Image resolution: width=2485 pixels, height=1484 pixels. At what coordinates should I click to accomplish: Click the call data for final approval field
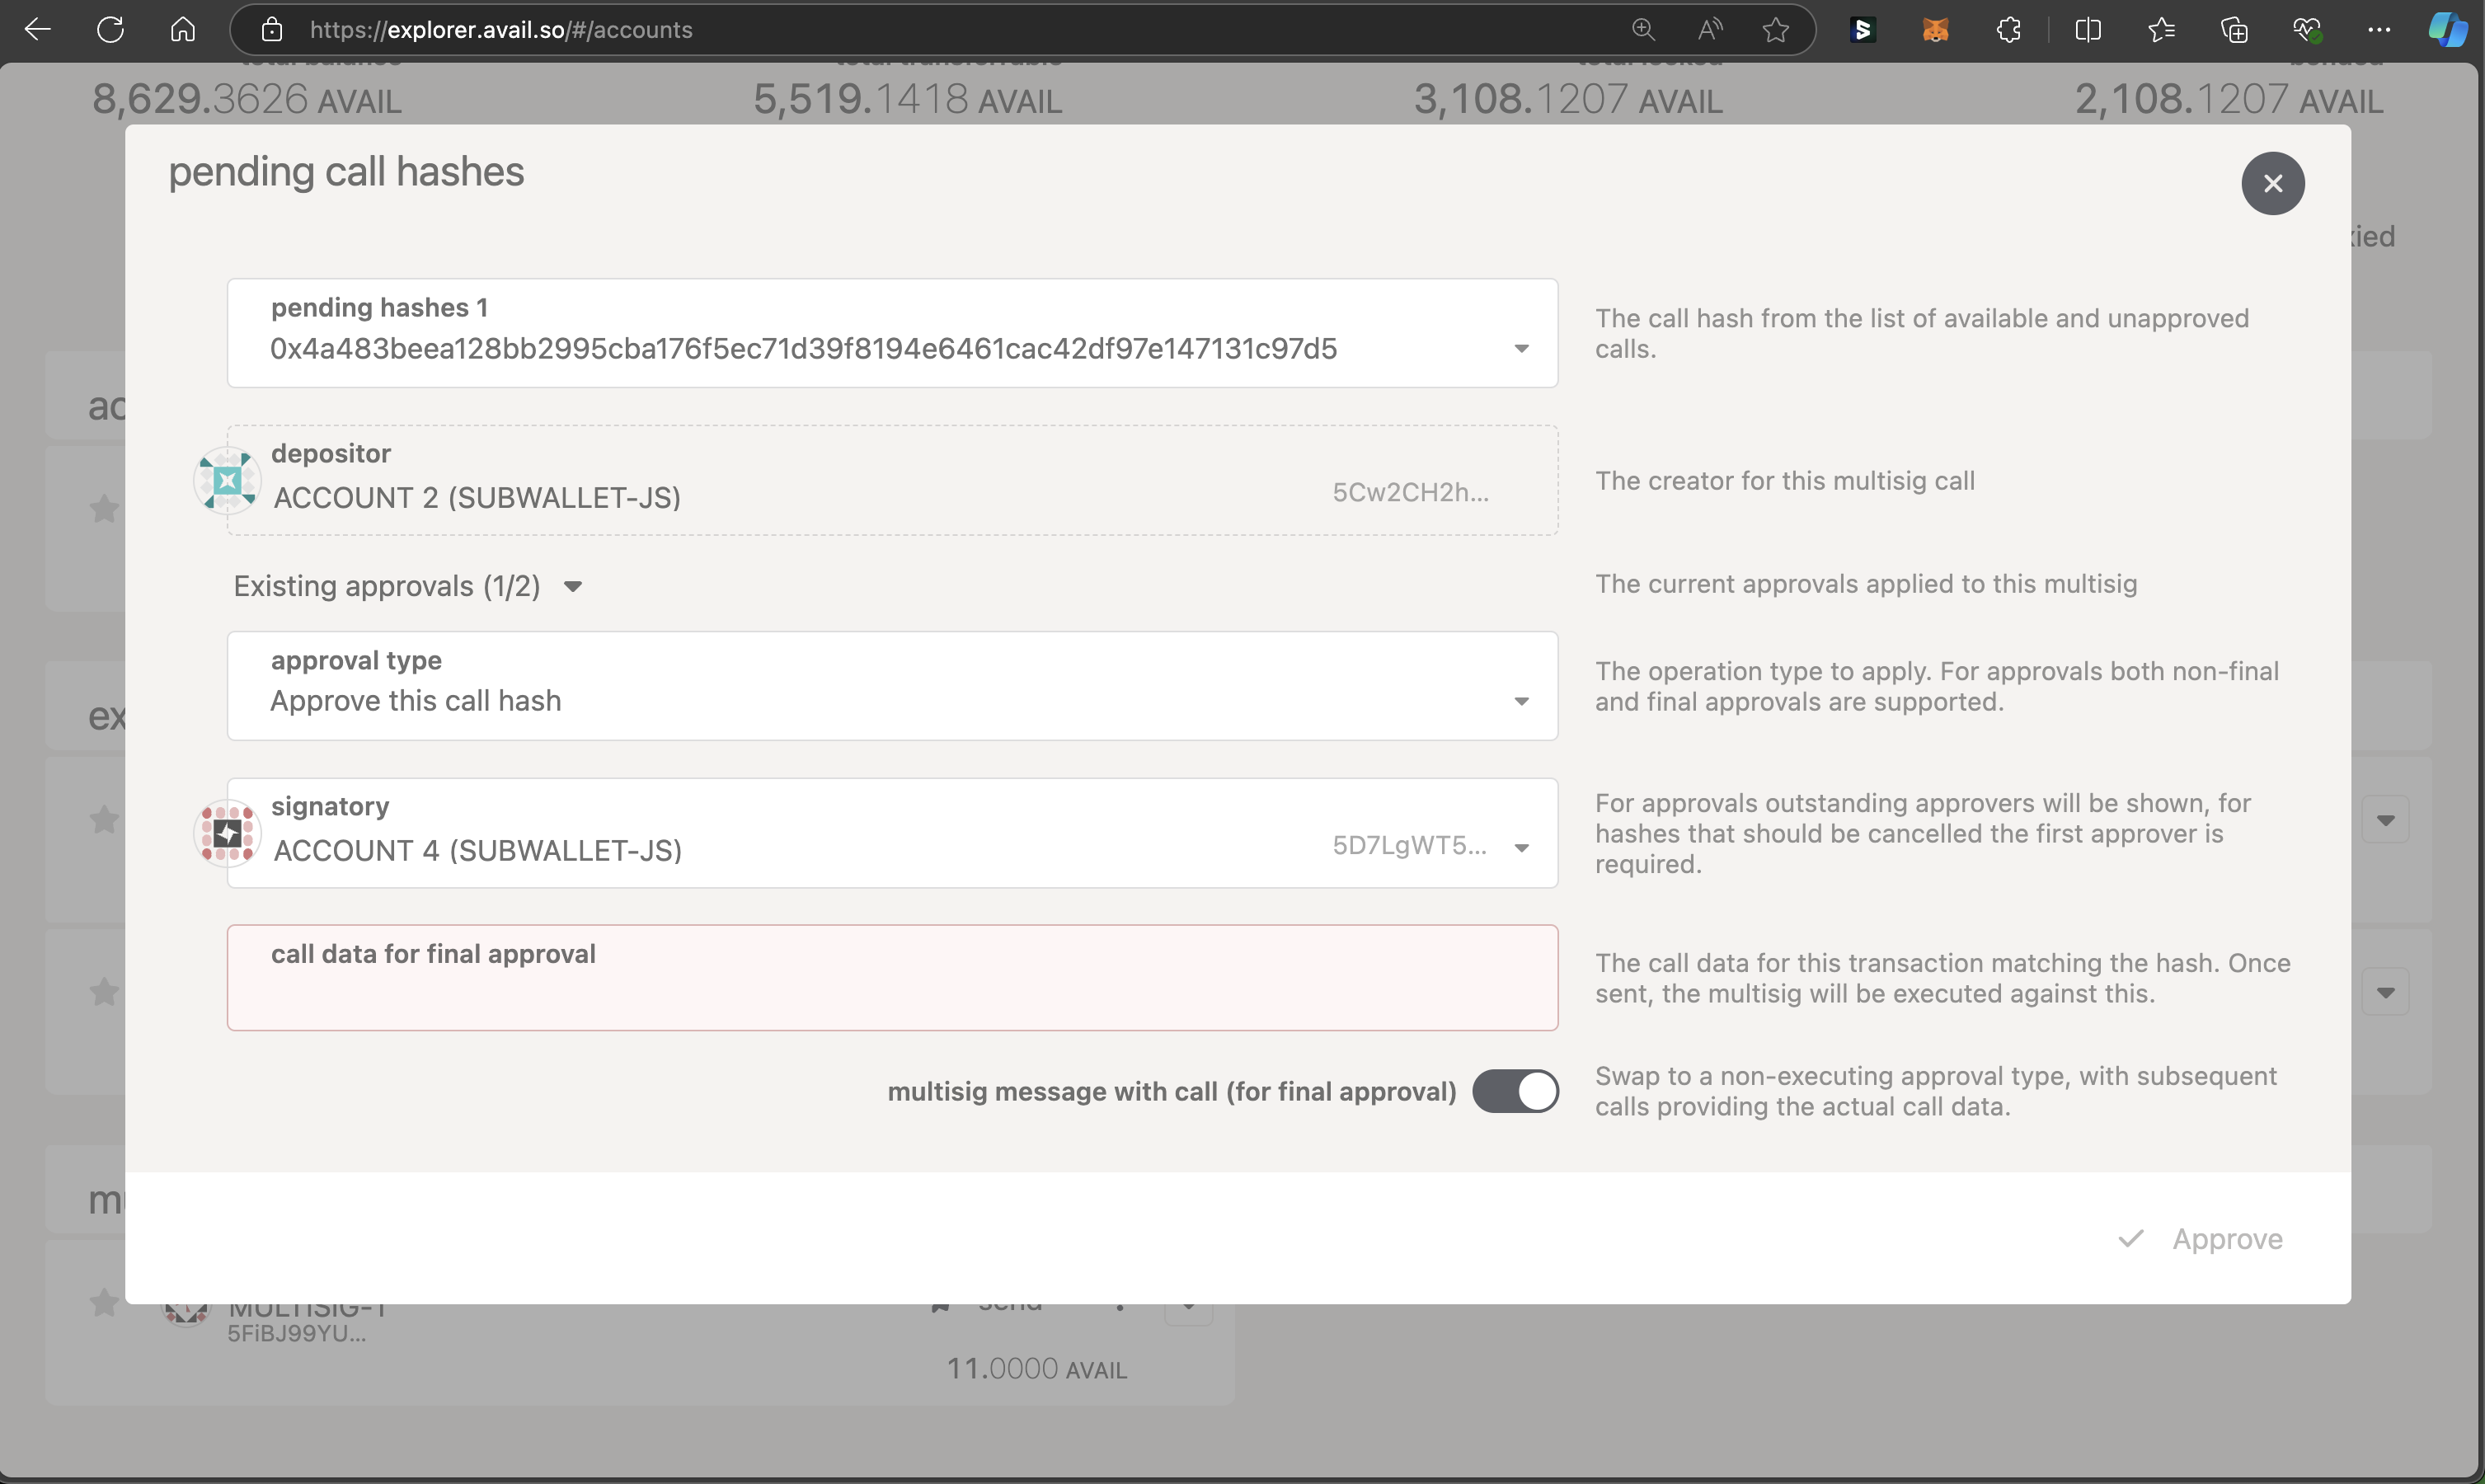[891, 990]
